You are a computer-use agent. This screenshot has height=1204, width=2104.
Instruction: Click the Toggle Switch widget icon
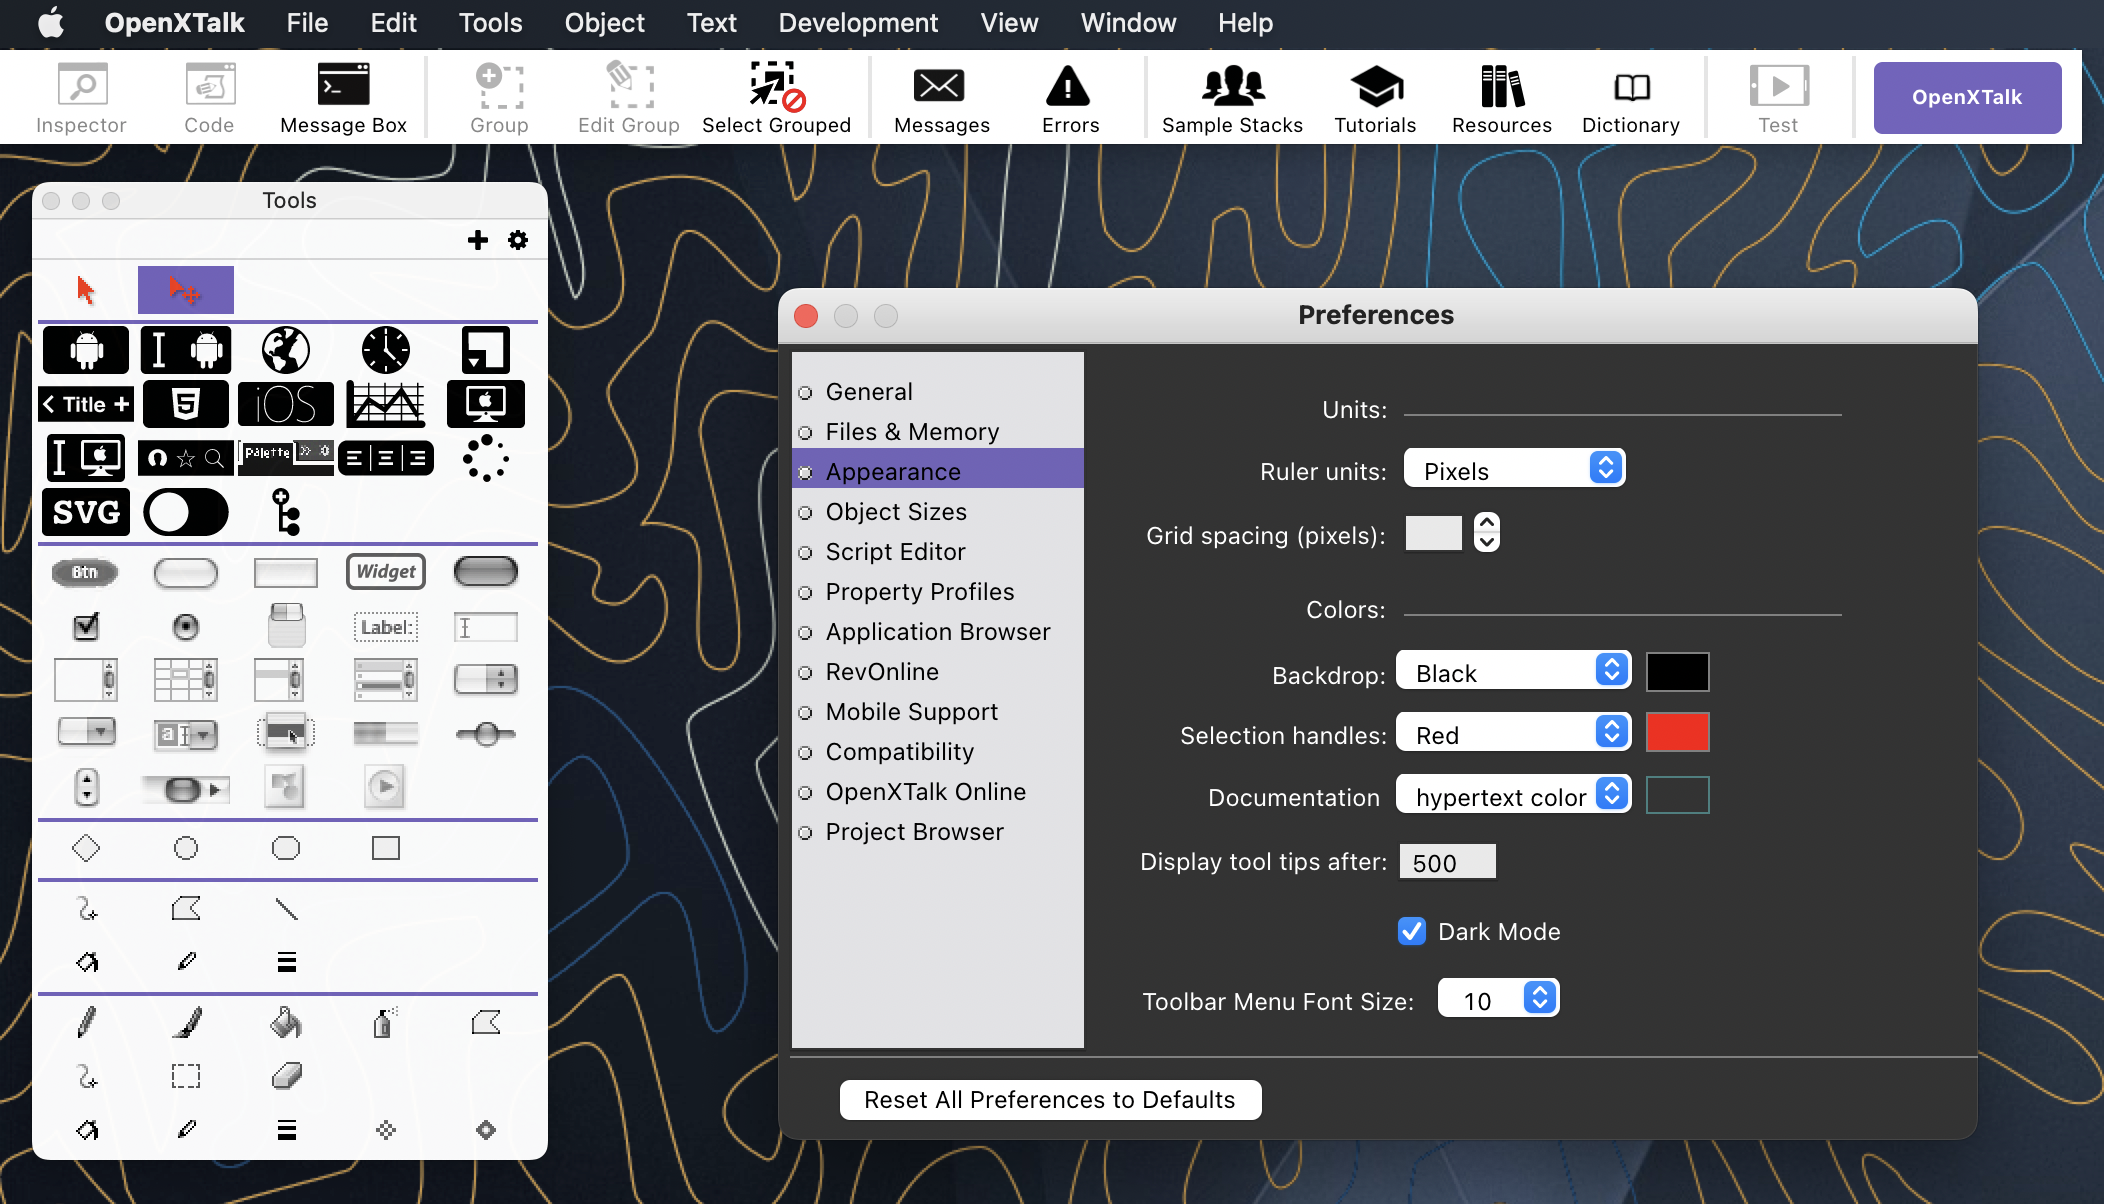(x=185, y=512)
